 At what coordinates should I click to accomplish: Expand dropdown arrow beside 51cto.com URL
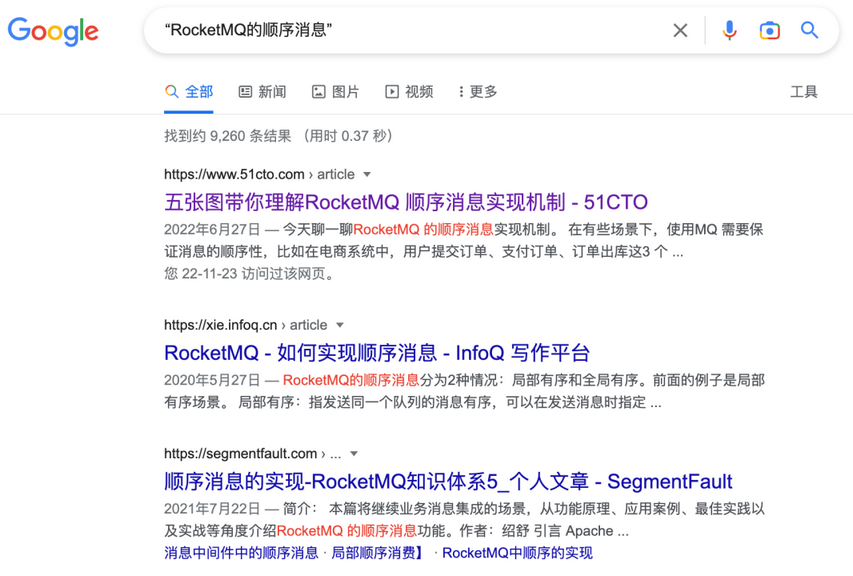(367, 175)
